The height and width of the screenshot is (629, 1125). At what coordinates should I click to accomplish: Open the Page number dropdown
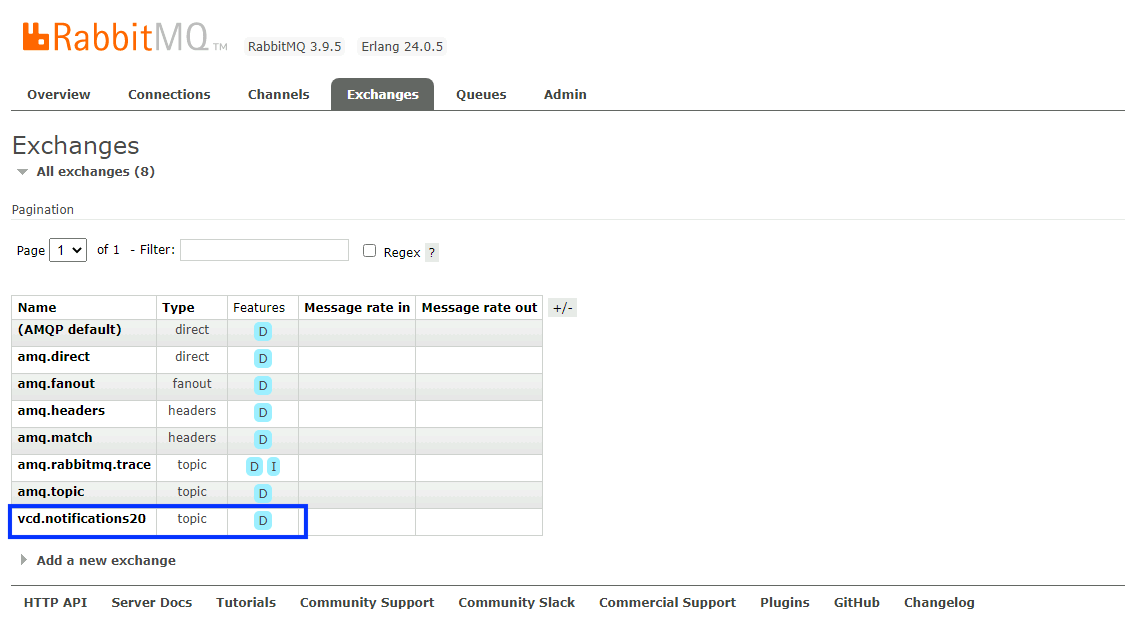pyautogui.click(x=68, y=250)
